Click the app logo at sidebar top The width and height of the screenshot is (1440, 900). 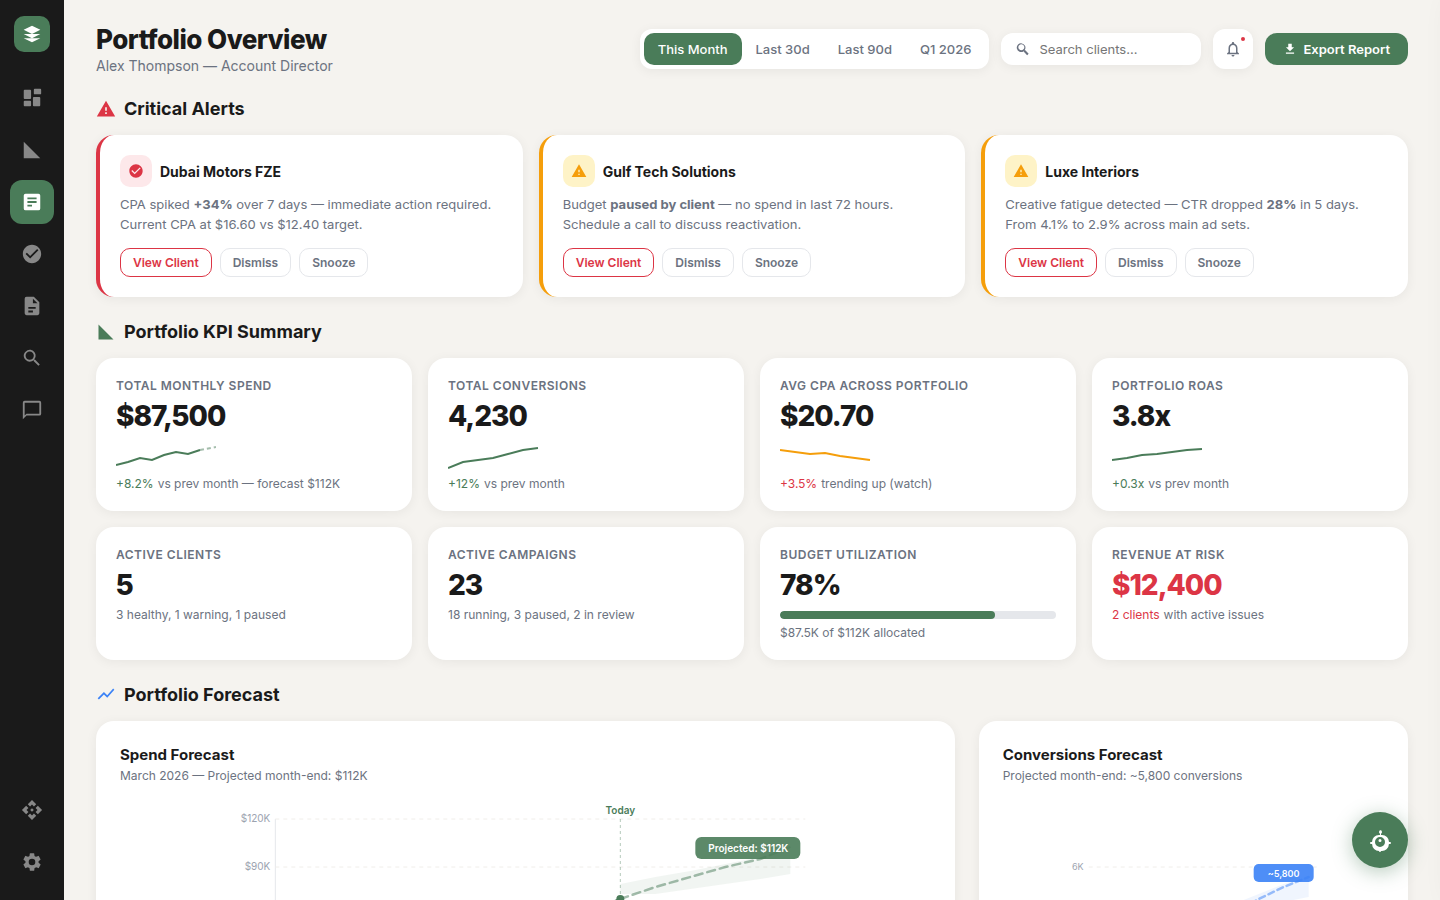(x=32, y=34)
